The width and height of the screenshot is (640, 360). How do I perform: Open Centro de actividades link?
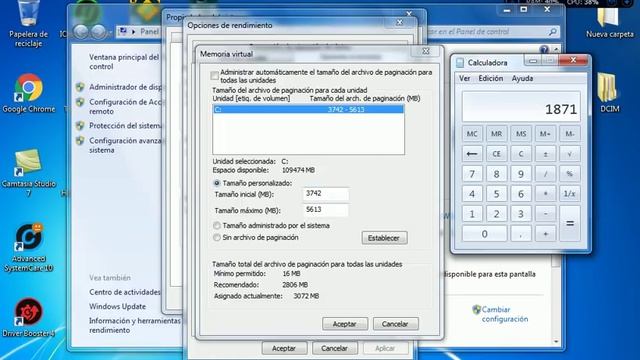(125, 292)
